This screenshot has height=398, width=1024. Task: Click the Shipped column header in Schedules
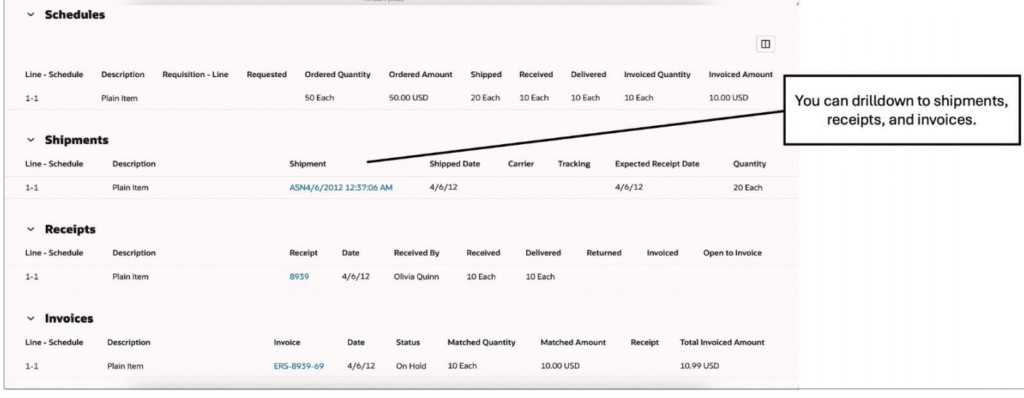pyautogui.click(x=486, y=75)
